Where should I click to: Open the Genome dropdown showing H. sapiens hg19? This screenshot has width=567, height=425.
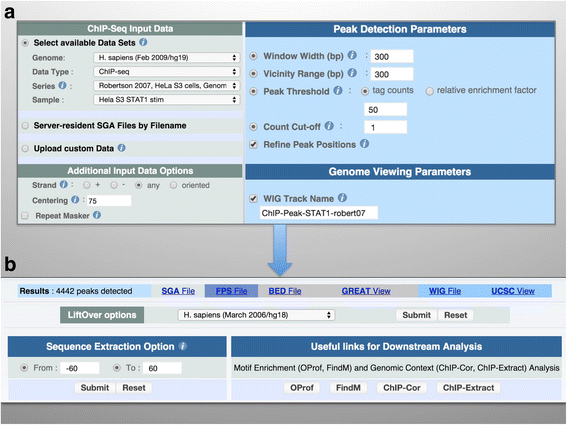(x=167, y=58)
